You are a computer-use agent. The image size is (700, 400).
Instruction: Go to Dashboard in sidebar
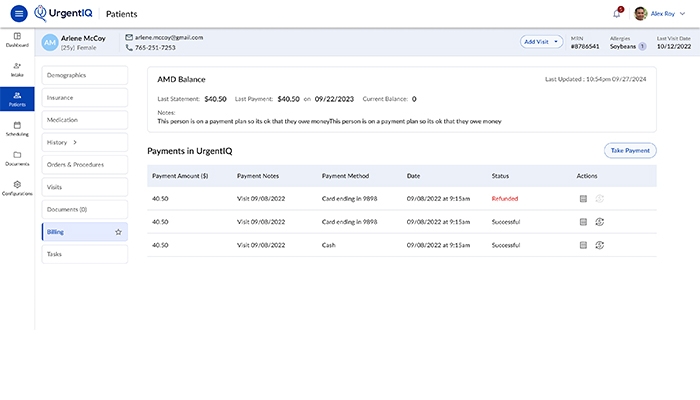tap(17, 40)
